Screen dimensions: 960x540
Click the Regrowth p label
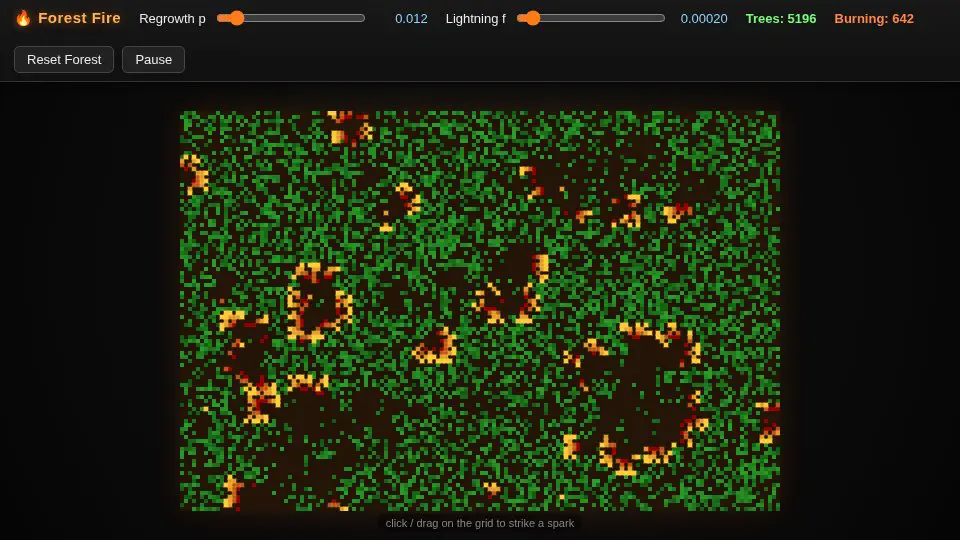[172, 19]
